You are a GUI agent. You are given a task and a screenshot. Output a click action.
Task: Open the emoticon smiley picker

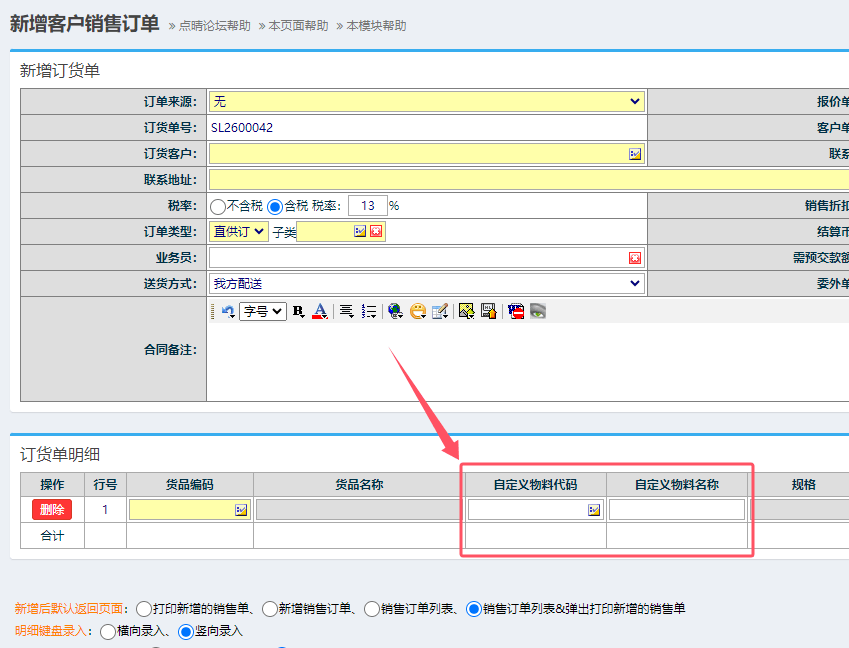click(x=417, y=311)
